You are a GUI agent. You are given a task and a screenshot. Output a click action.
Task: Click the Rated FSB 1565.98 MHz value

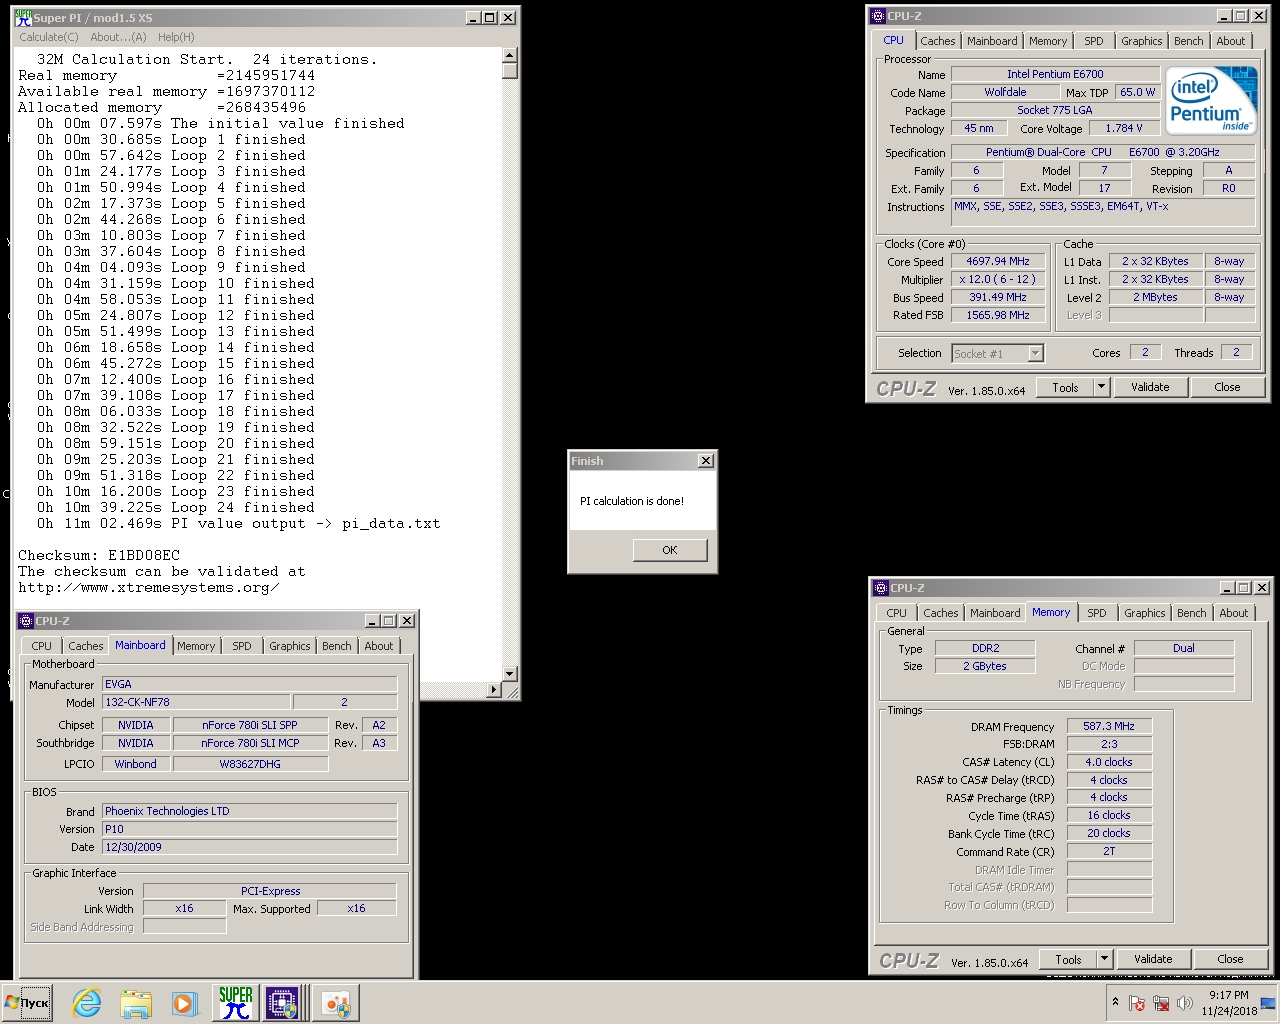pyautogui.click(x=997, y=315)
